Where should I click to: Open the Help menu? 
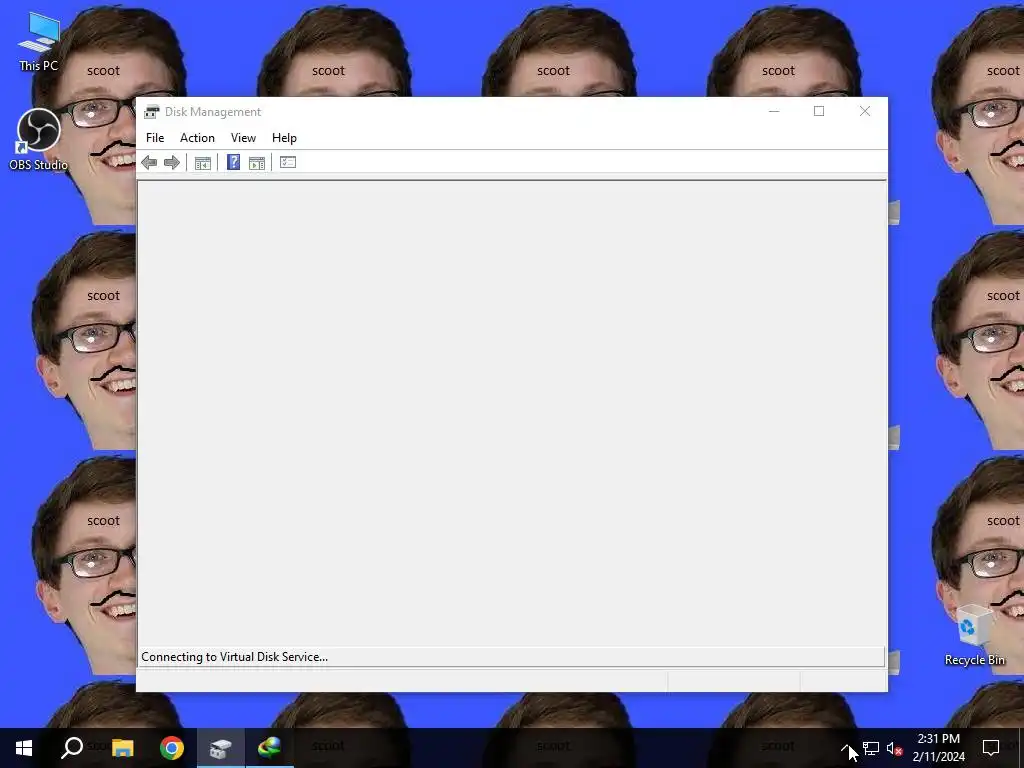coord(284,138)
